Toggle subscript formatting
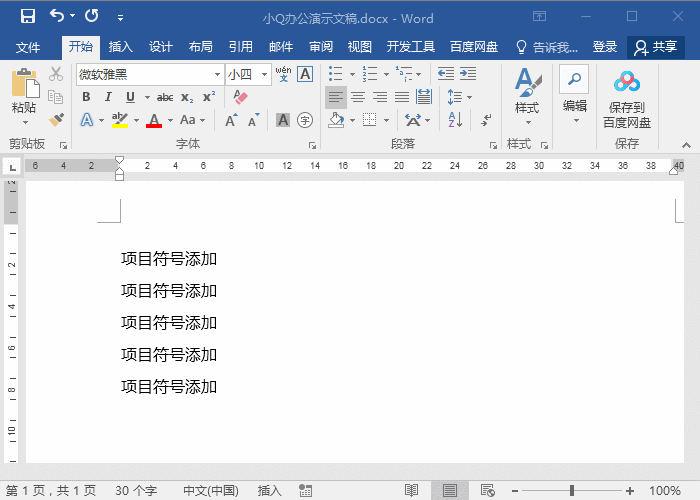 [187, 97]
